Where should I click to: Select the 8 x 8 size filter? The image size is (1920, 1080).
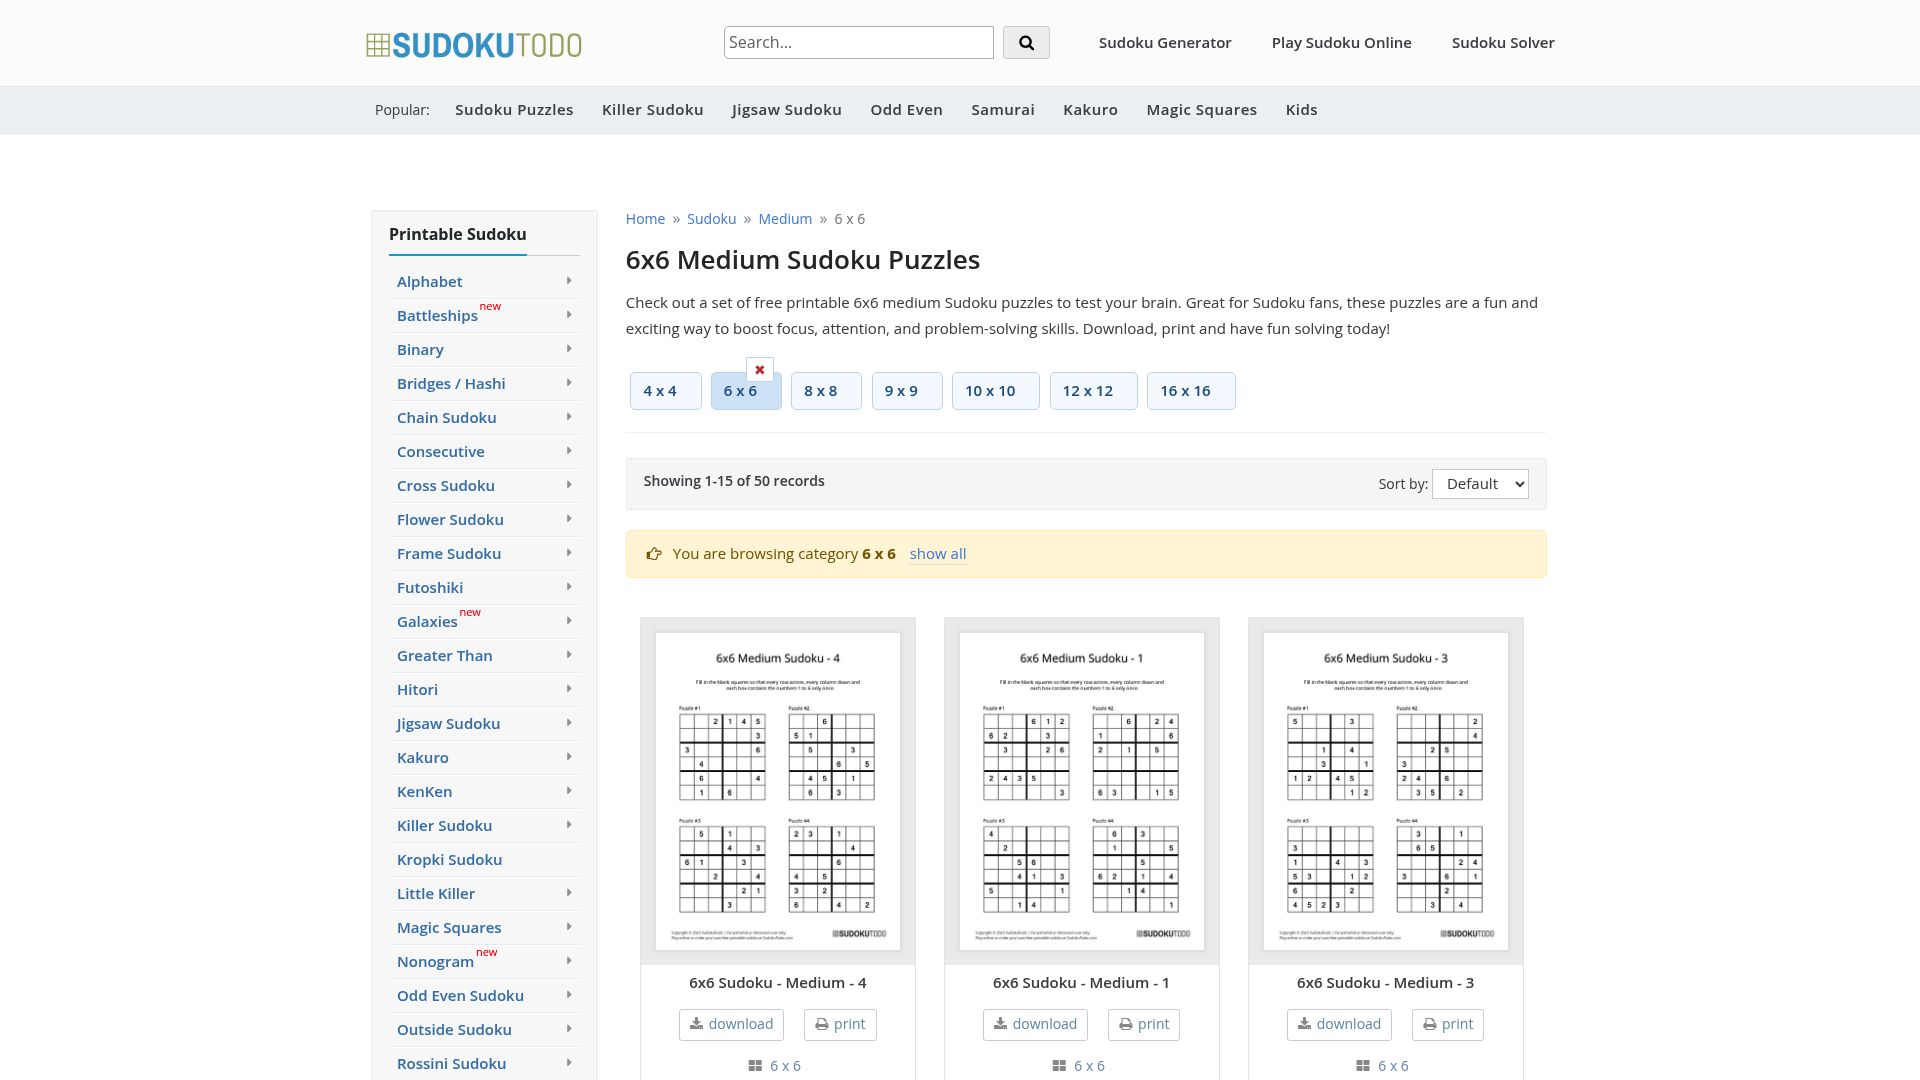[826, 391]
